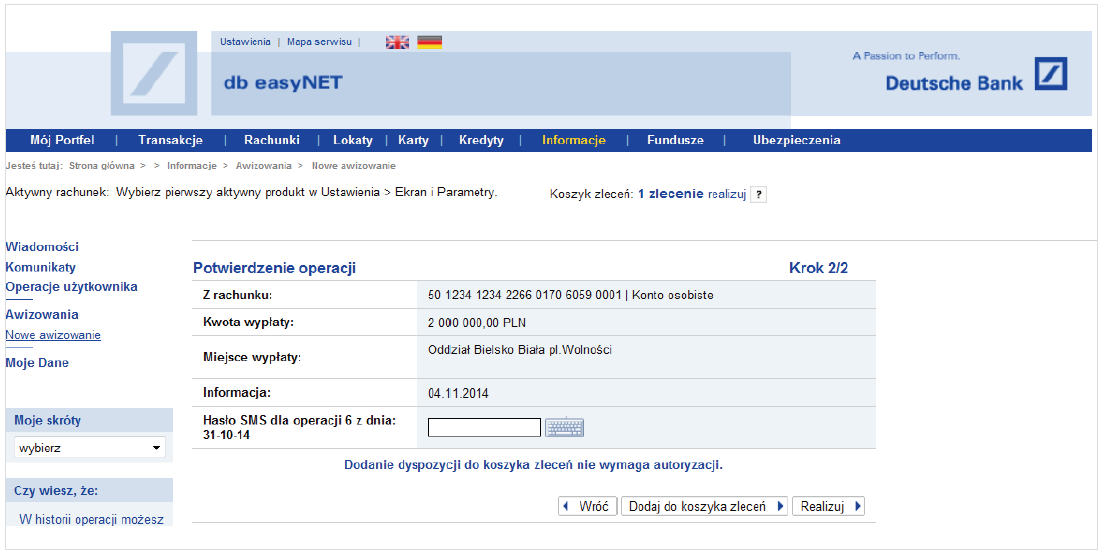The width and height of the screenshot is (1102, 554).
Task: Open the Rachunki menu
Action: 272,140
